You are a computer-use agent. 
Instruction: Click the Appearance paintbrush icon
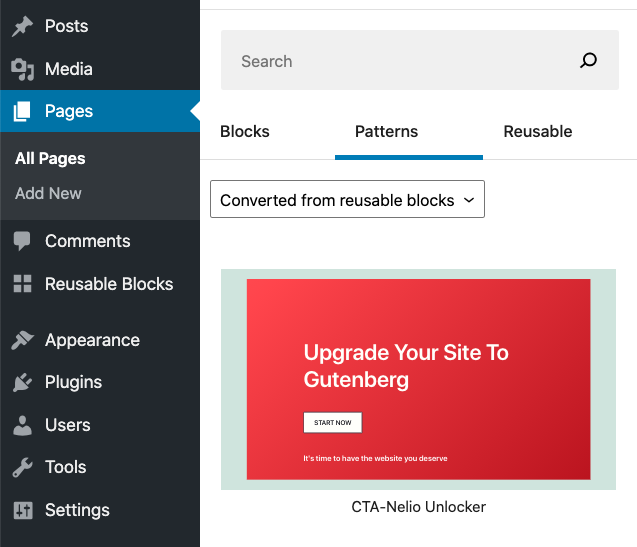22,340
